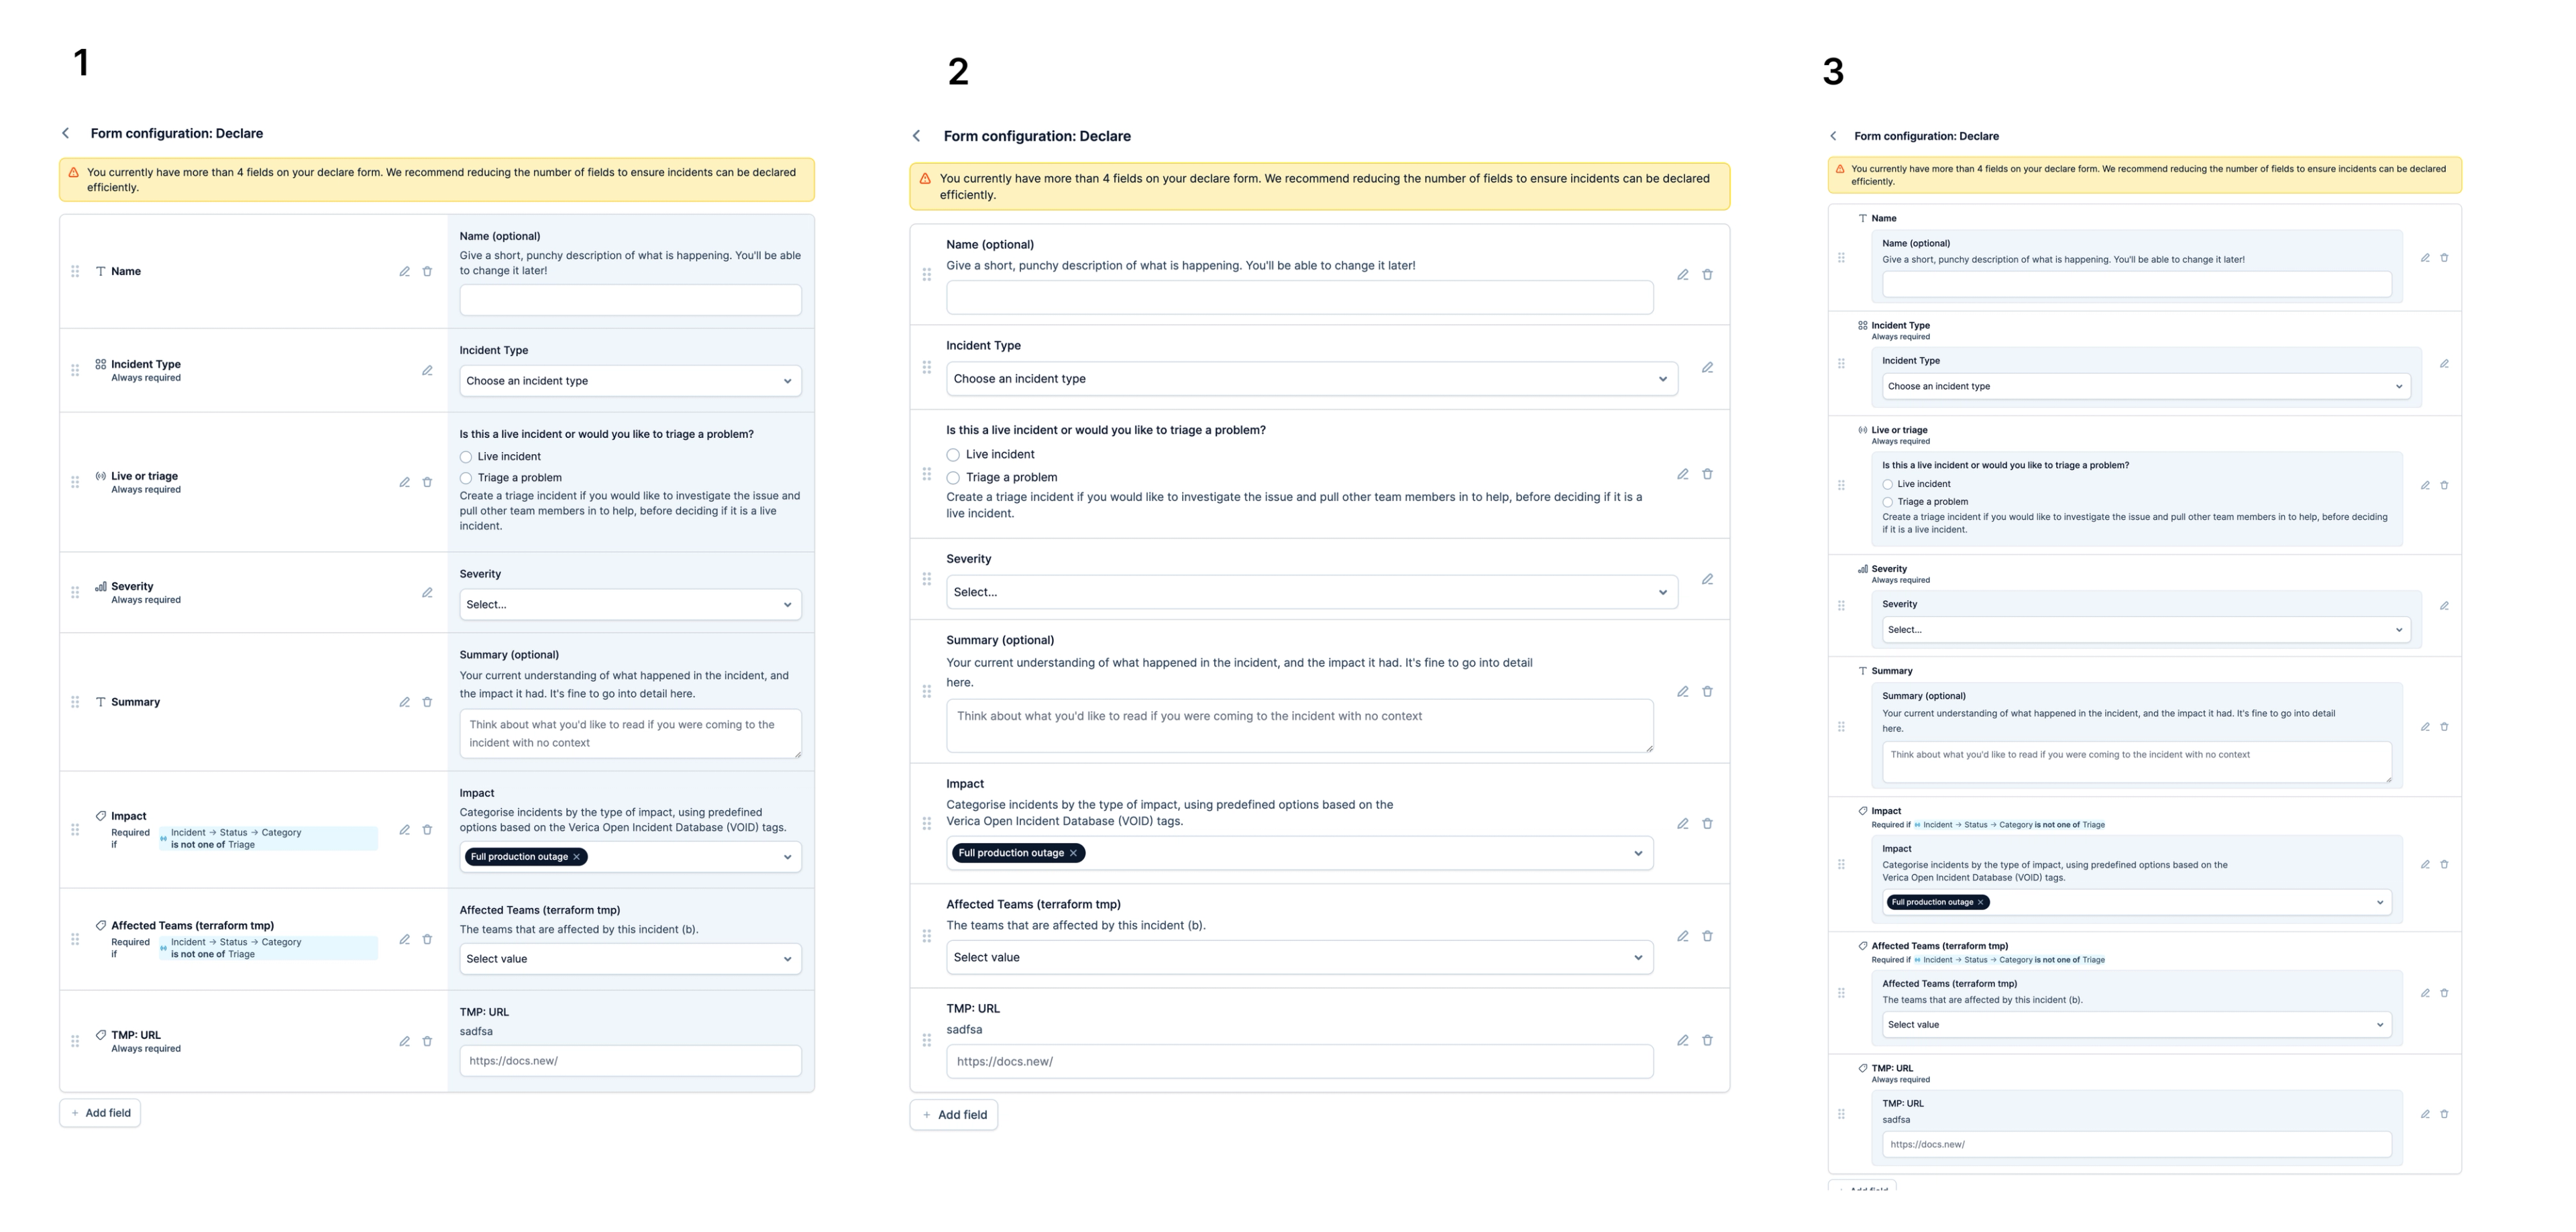This screenshot has height=1232, width=2576.
Task: Focus the Name text input in design 2
Action: (x=1299, y=298)
